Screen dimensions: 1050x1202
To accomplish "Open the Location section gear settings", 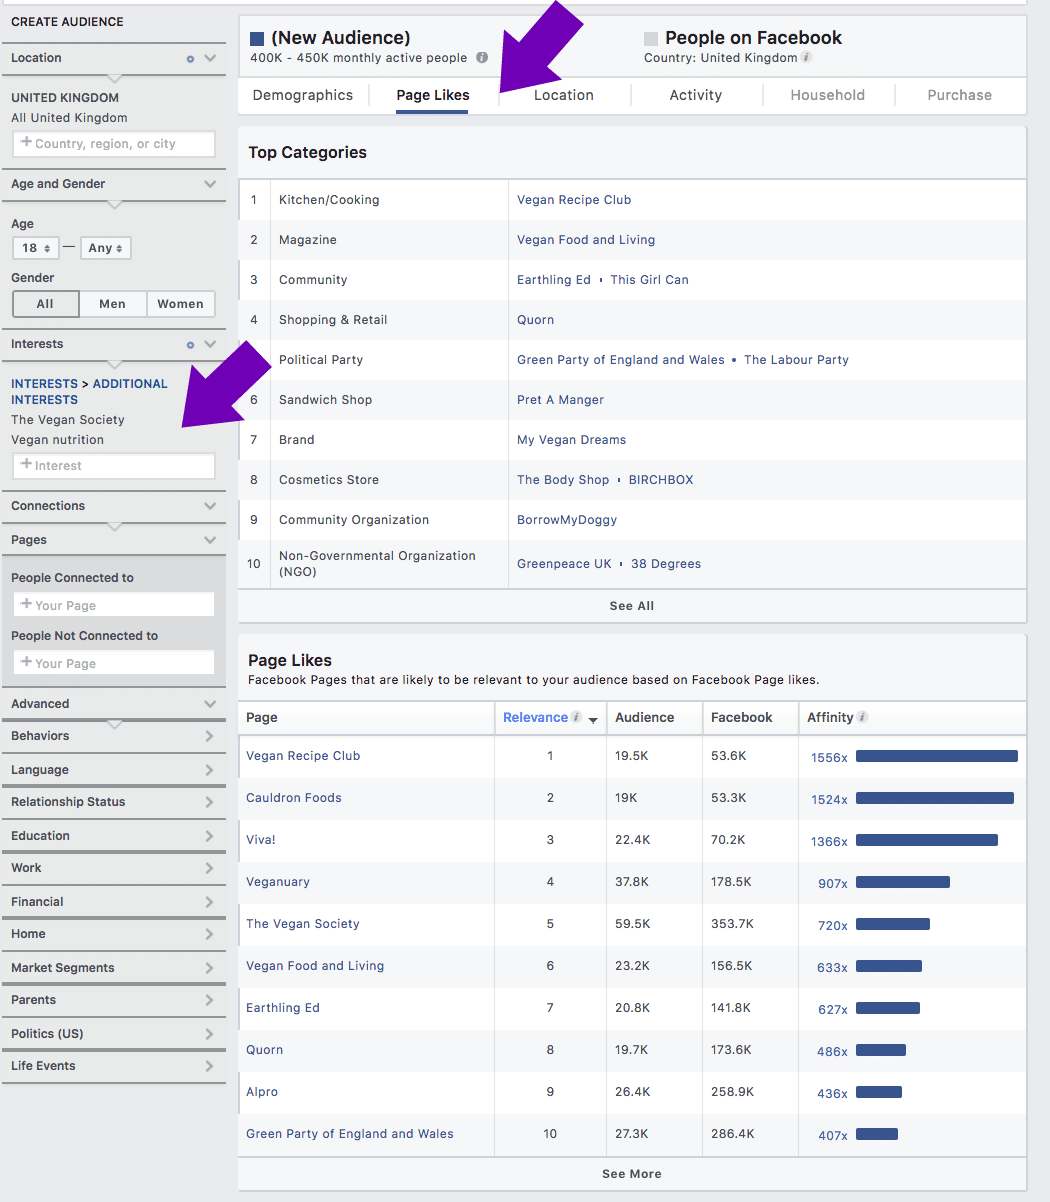I will click(190, 59).
